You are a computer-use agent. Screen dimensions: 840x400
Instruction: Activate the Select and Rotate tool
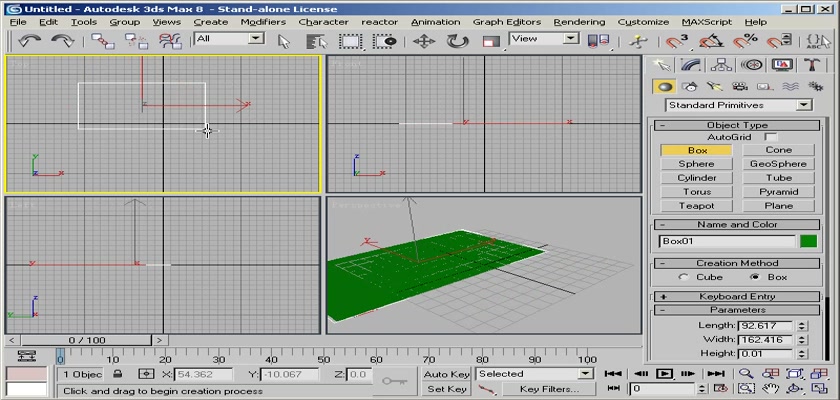457,42
